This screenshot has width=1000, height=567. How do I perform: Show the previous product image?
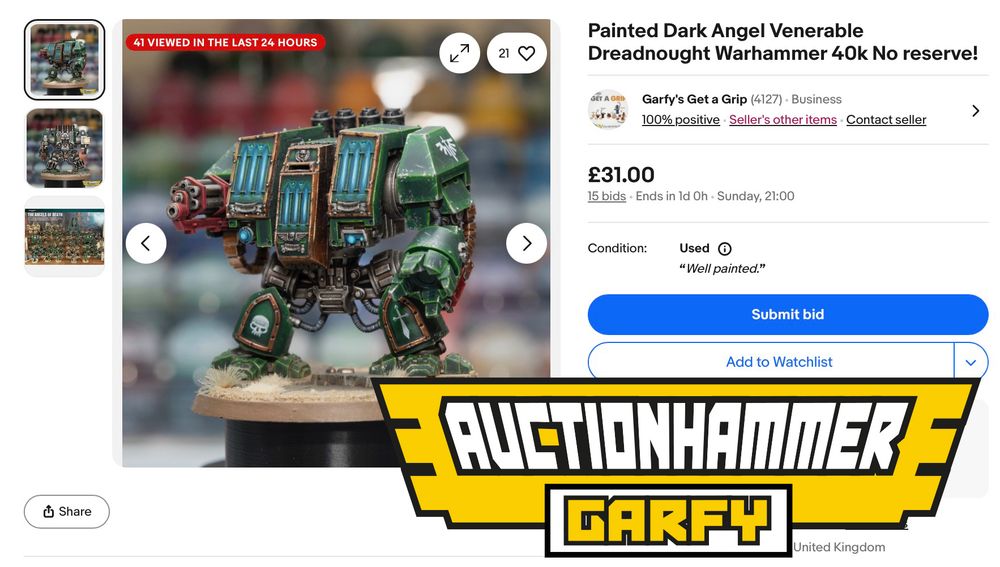(x=145, y=243)
